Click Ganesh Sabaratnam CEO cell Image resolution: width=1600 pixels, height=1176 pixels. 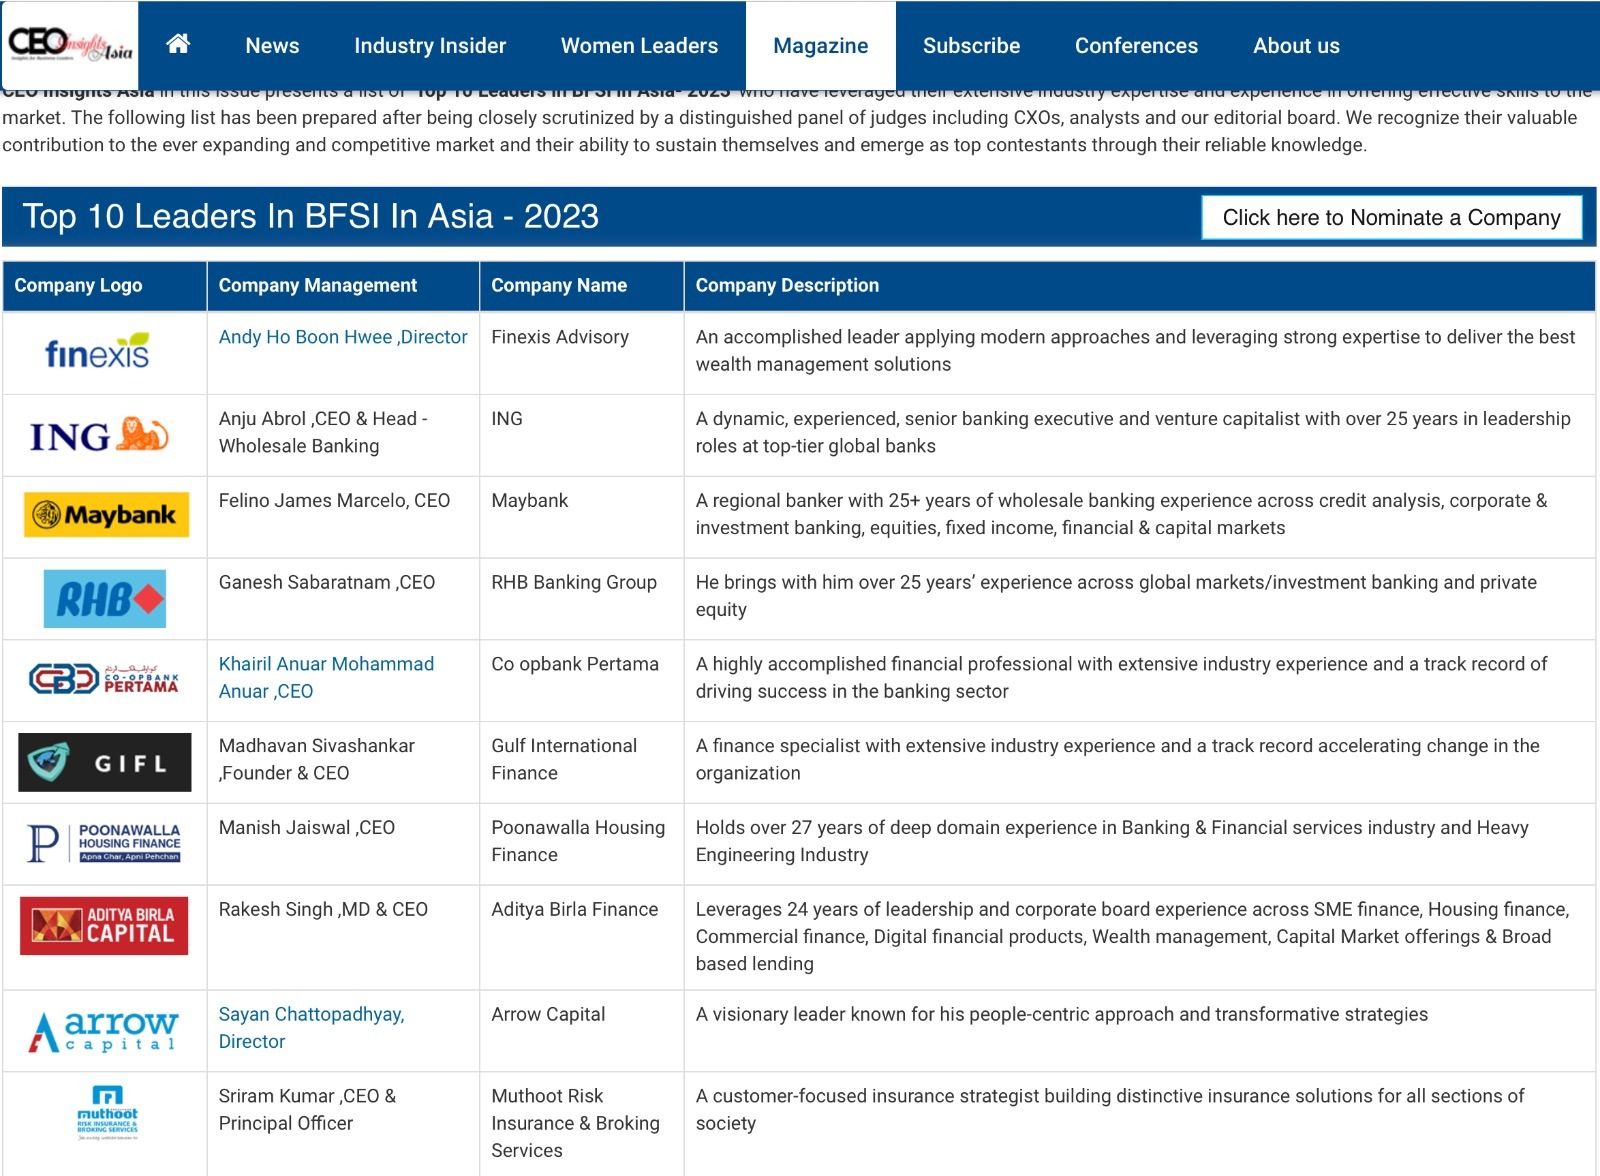(343, 599)
